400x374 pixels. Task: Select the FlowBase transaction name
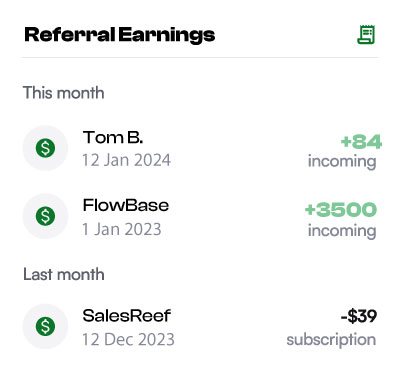(x=126, y=205)
